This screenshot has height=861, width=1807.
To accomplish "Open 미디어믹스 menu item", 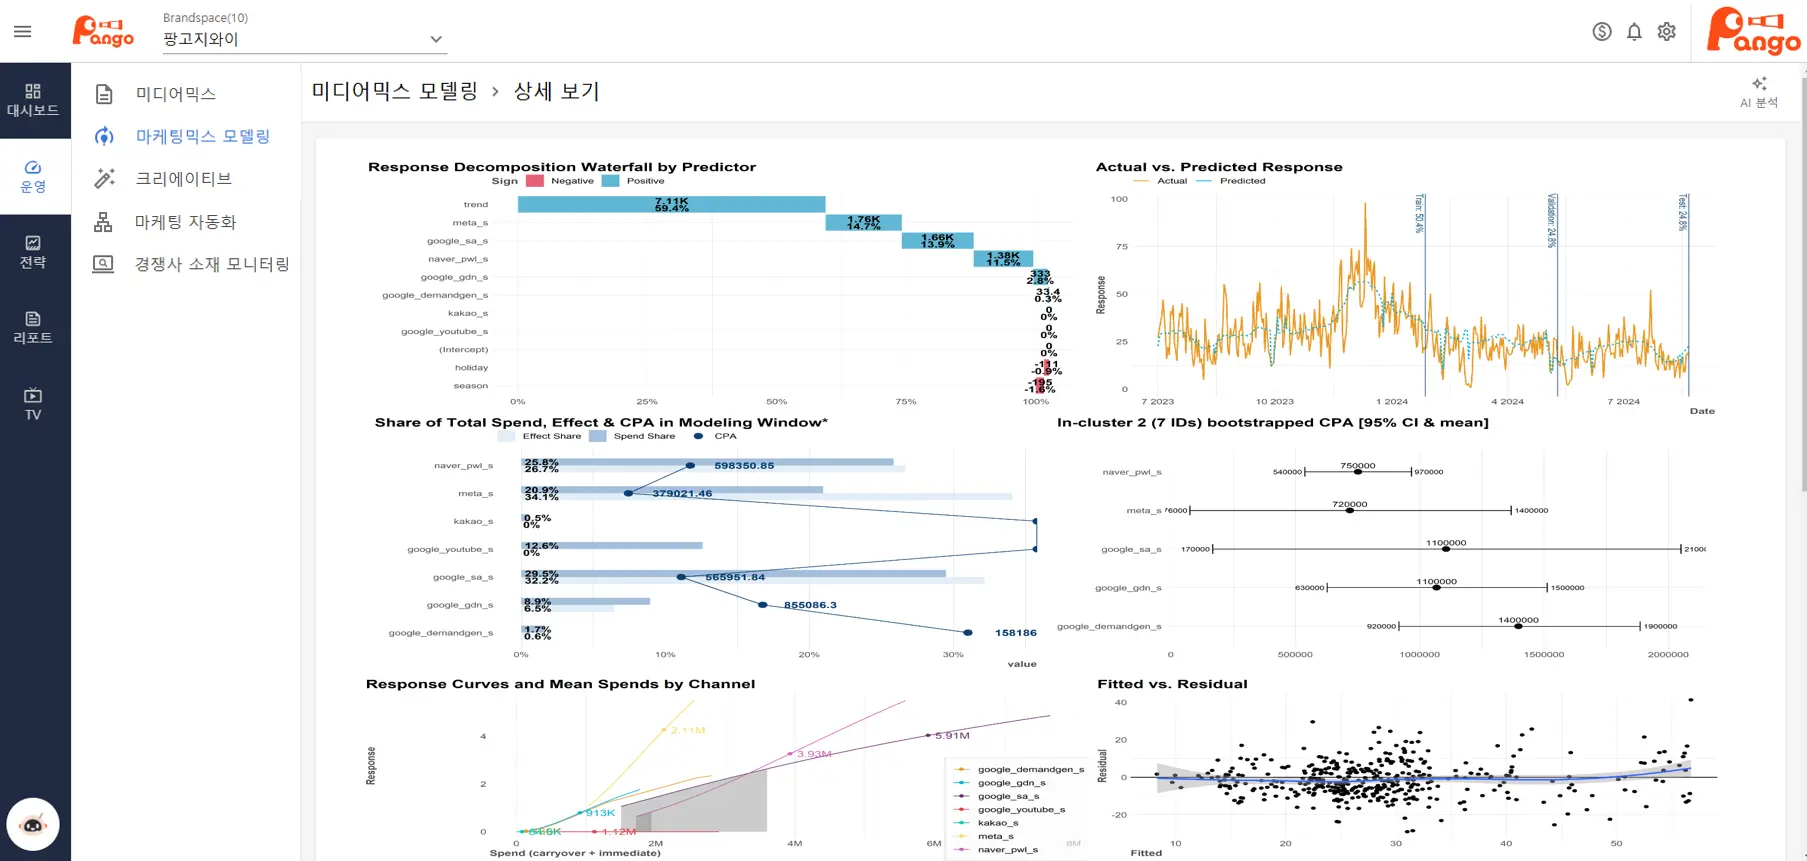I will tap(175, 94).
